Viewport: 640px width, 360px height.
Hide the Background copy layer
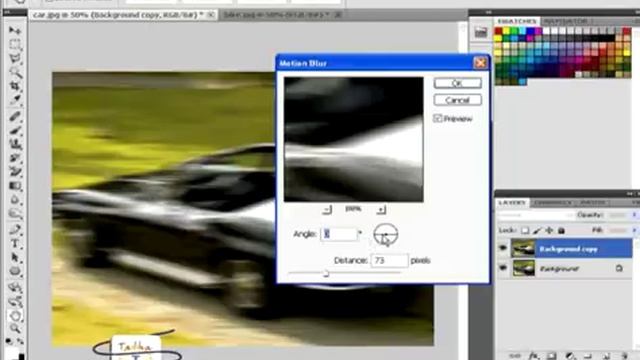pos(503,248)
